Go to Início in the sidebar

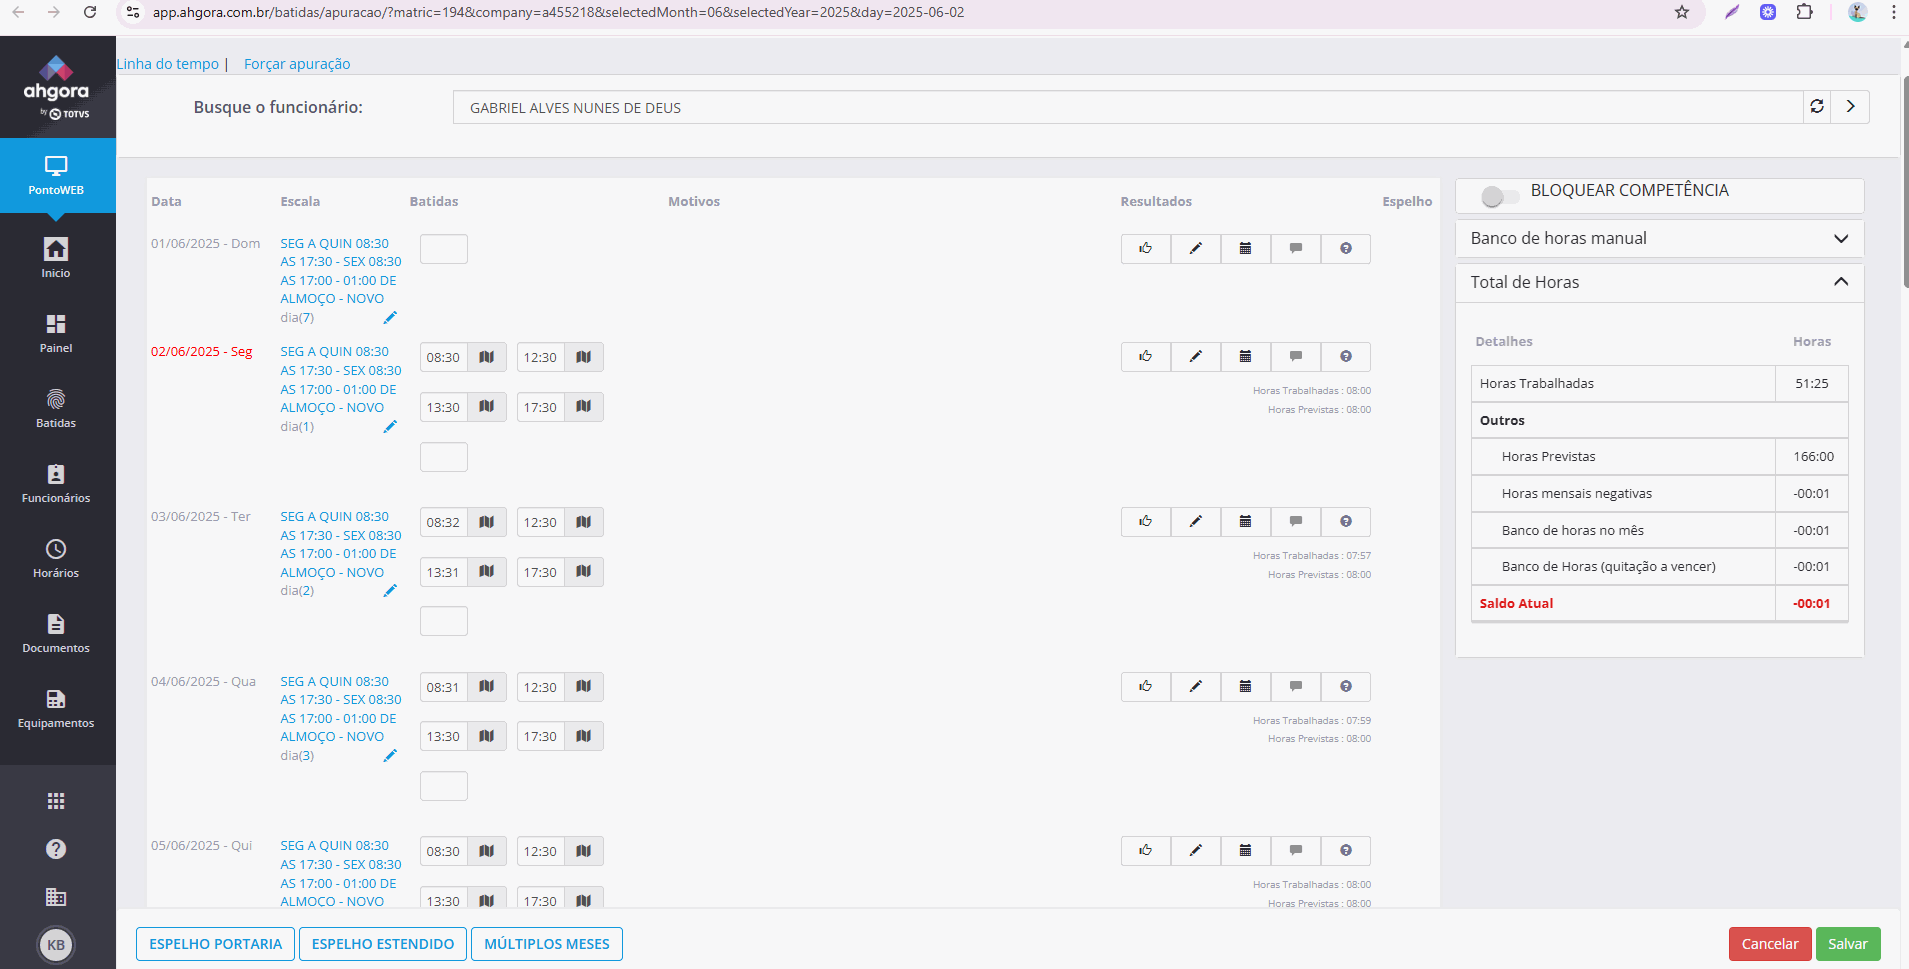click(56, 258)
